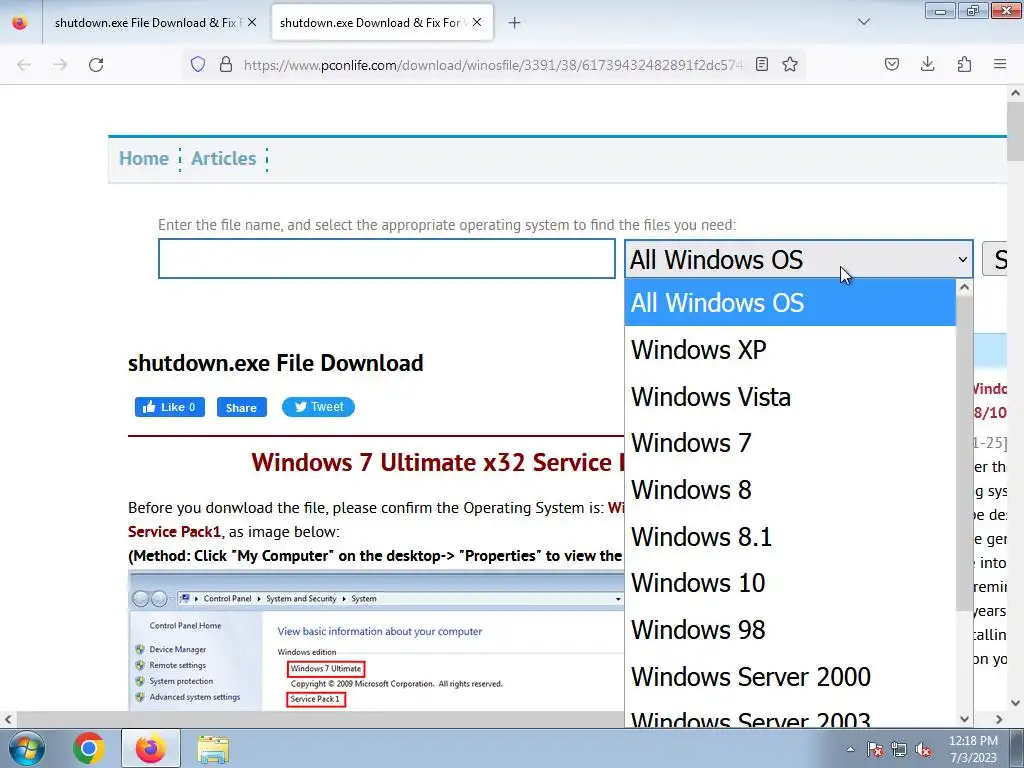This screenshot has height=768, width=1024.
Task: Click the dropdown list scroll down arrow
Action: 964,718
